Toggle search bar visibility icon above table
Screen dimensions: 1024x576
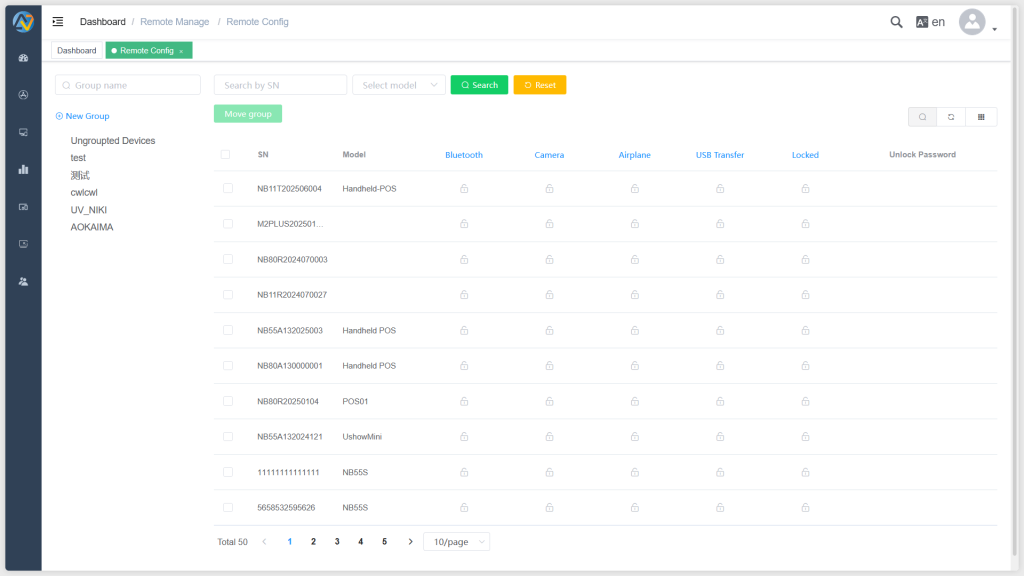coord(923,117)
